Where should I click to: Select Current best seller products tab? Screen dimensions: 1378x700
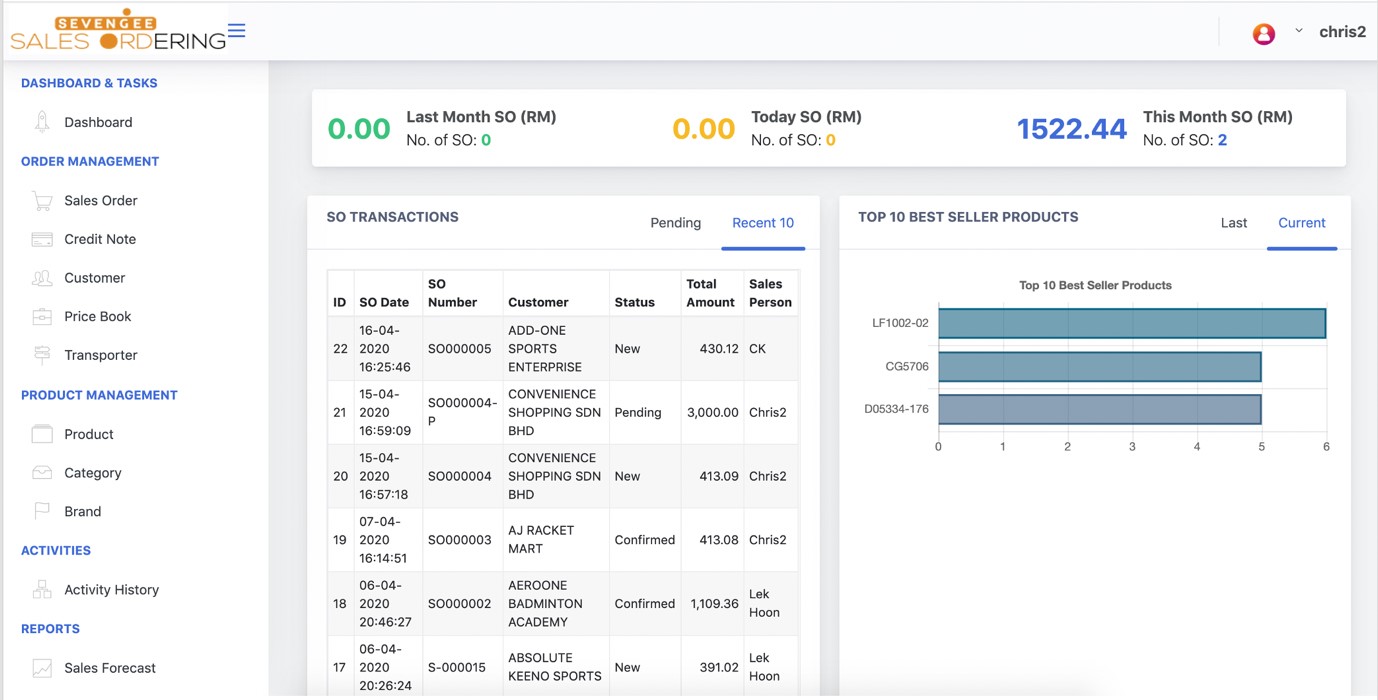click(x=1301, y=223)
